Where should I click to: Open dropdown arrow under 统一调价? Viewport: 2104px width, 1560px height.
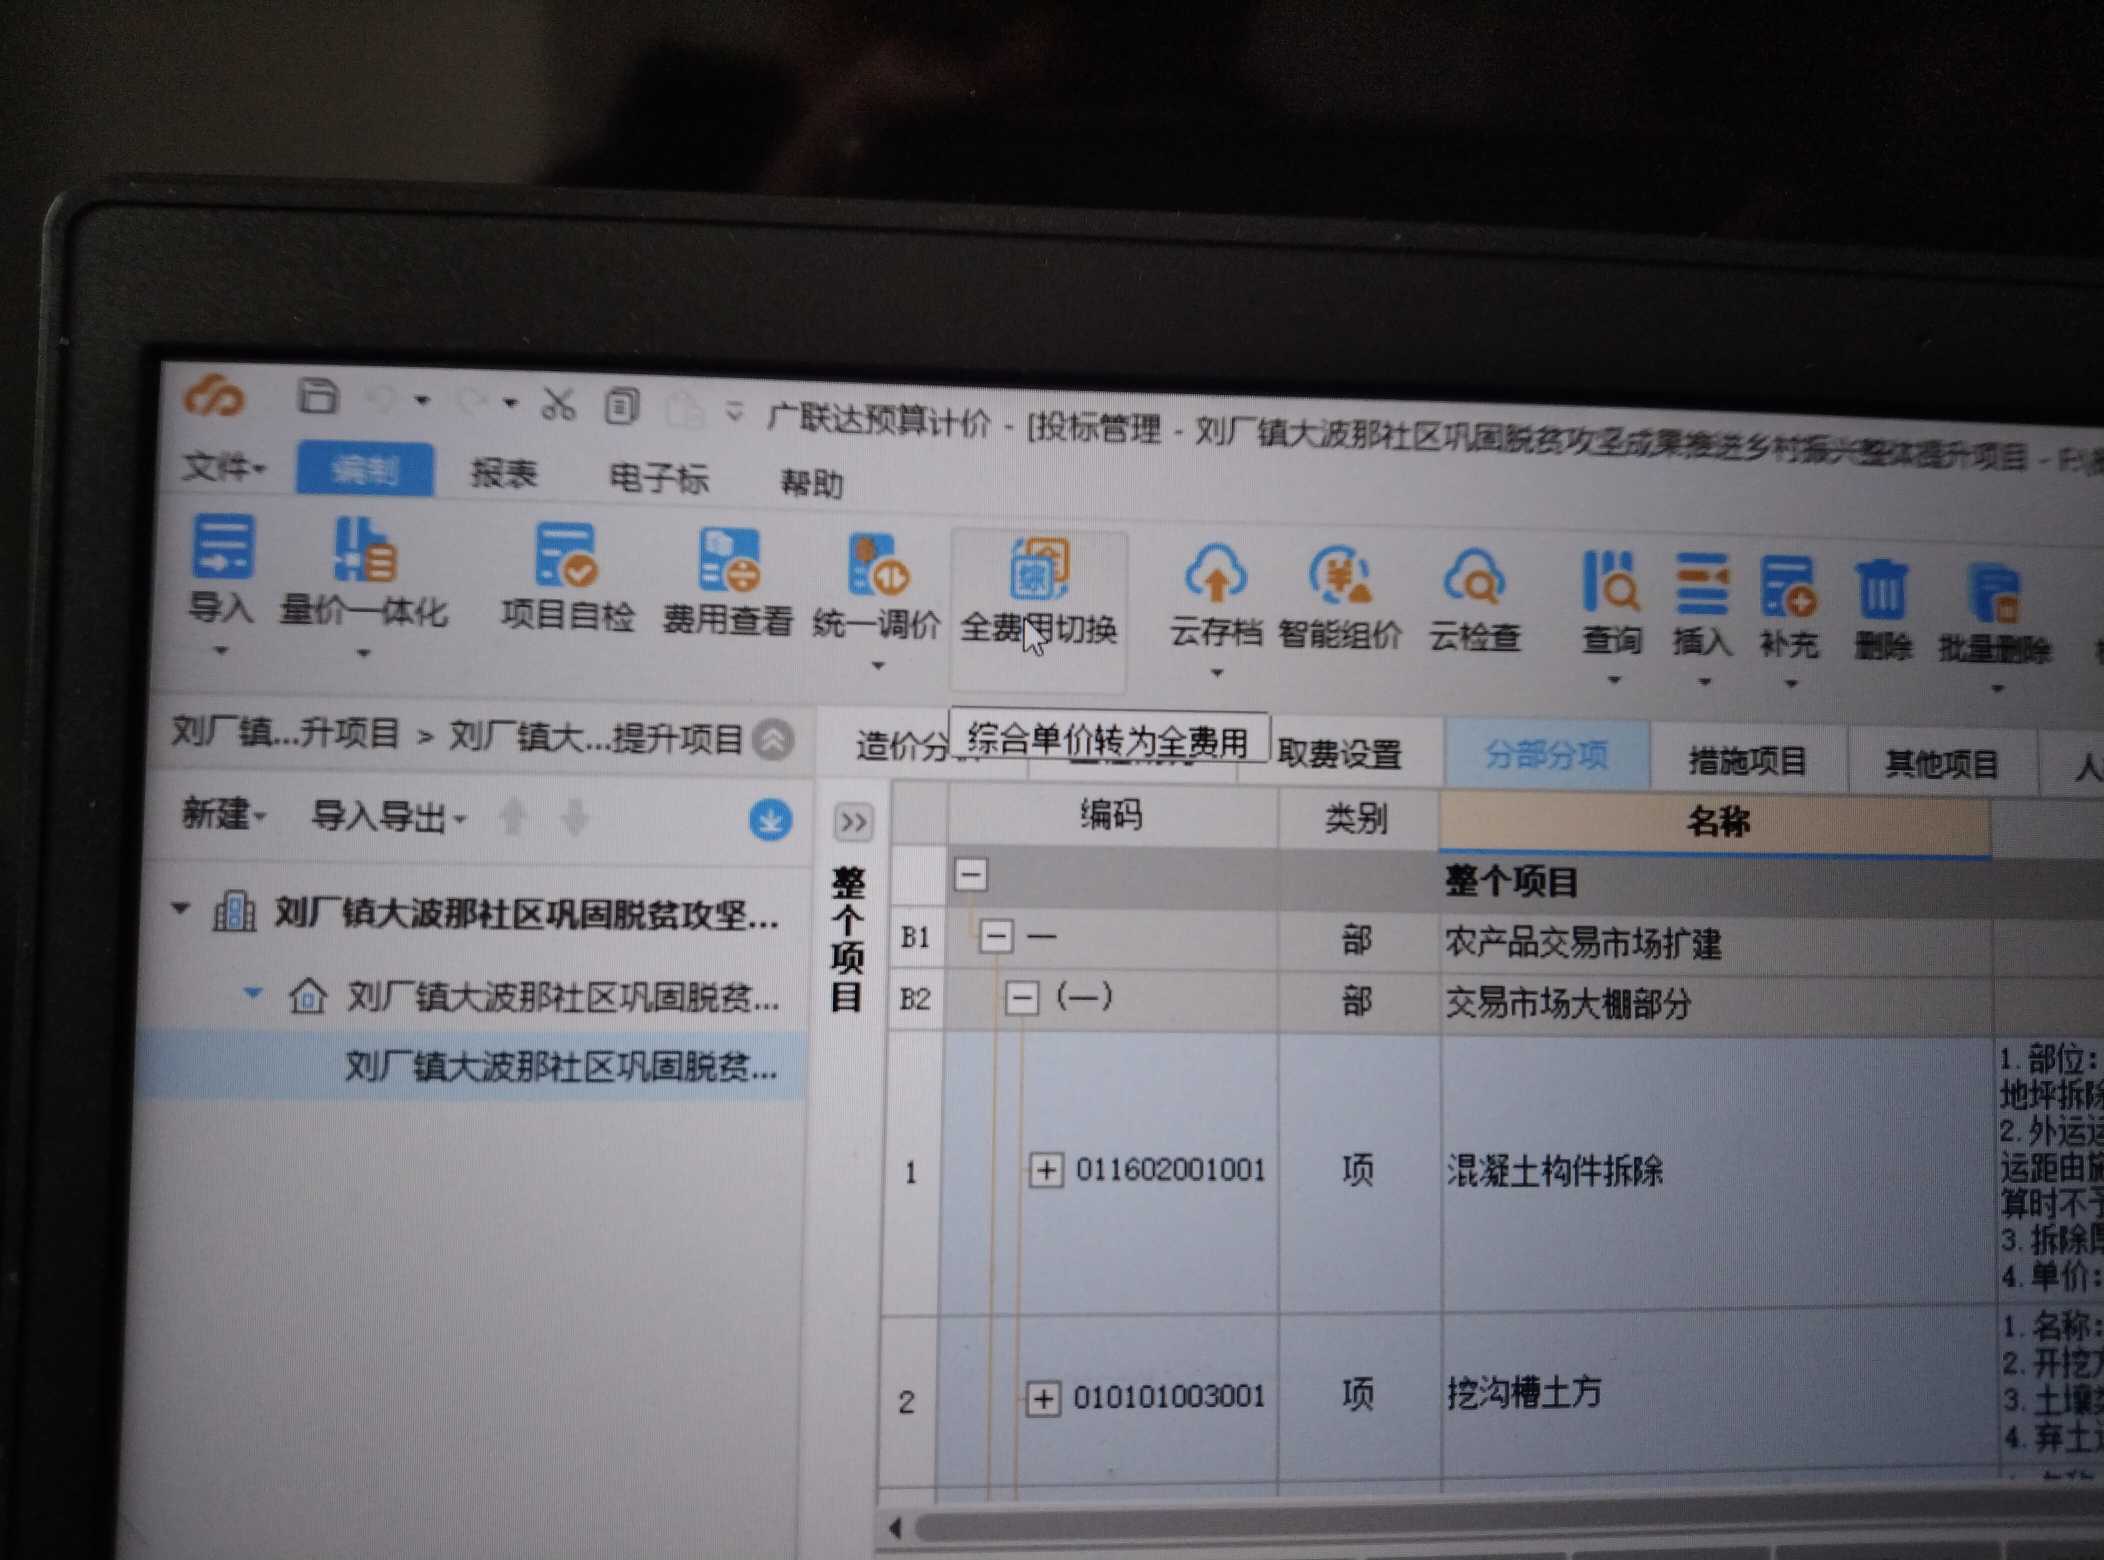[x=877, y=666]
